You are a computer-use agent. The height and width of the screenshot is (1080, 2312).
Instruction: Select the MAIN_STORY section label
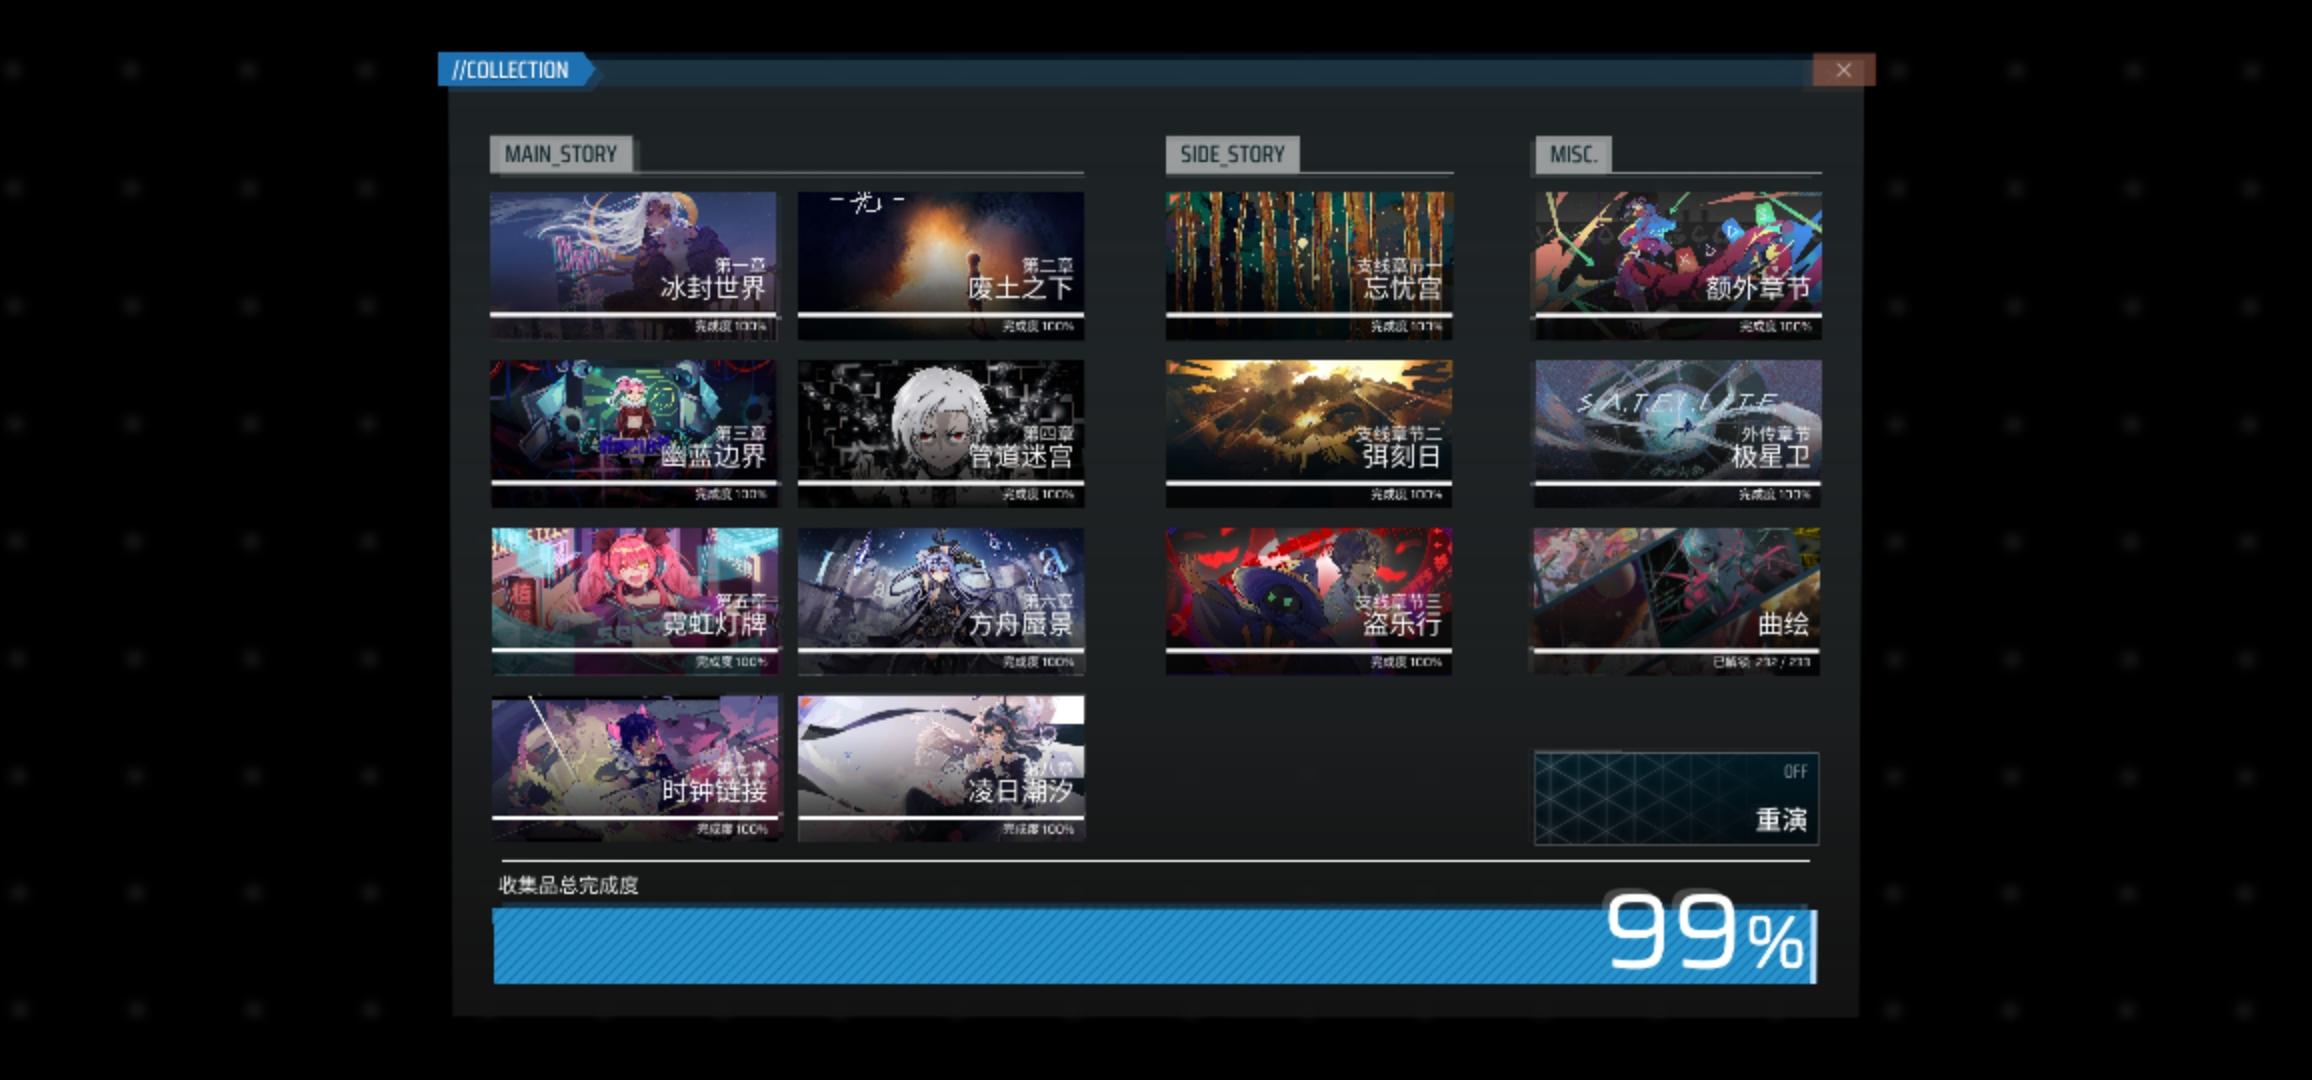point(561,154)
